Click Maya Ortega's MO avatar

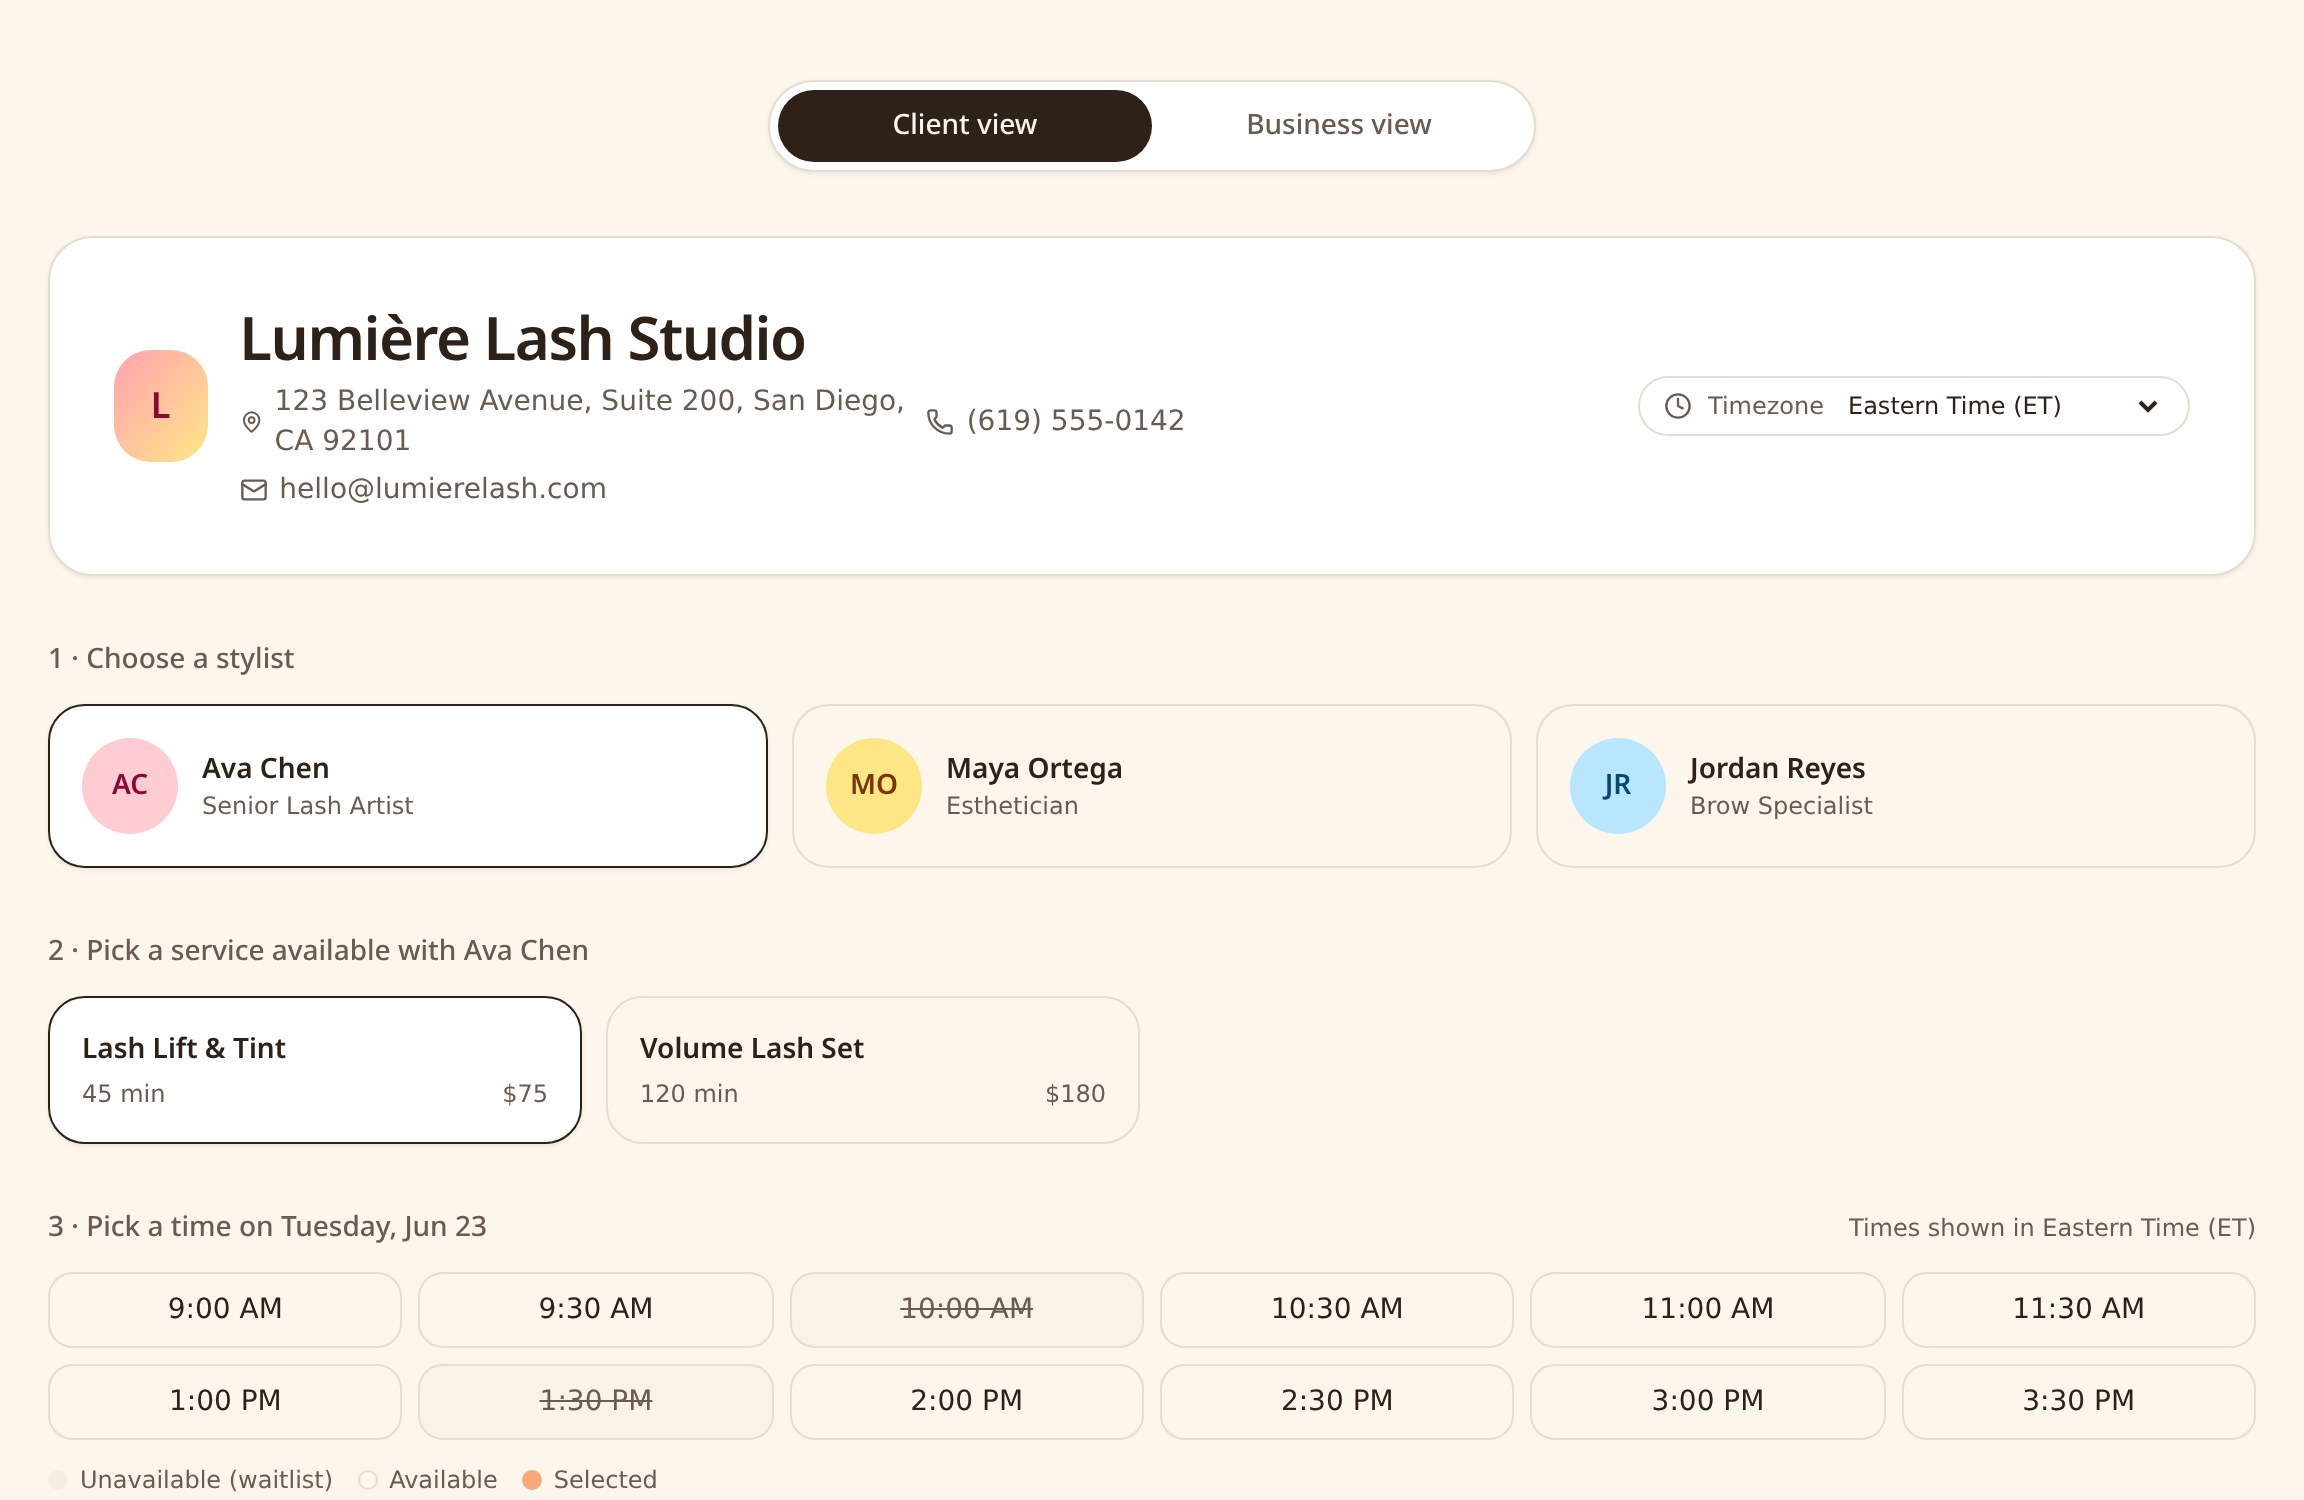[x=874, y=786]
